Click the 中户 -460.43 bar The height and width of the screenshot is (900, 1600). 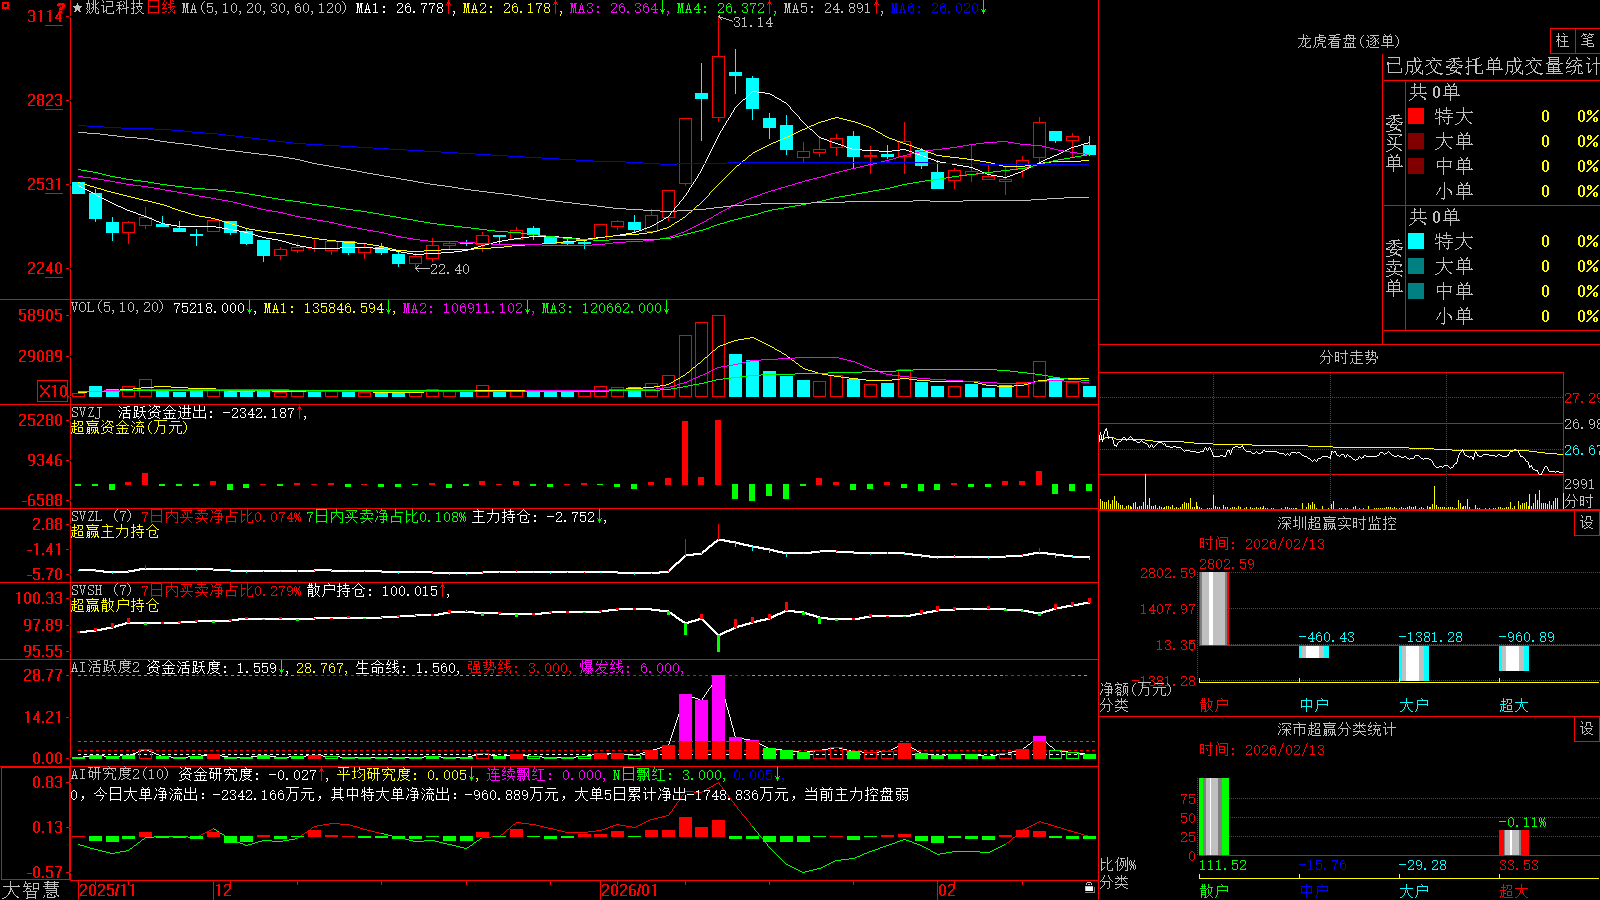(x=1313, y=651)
